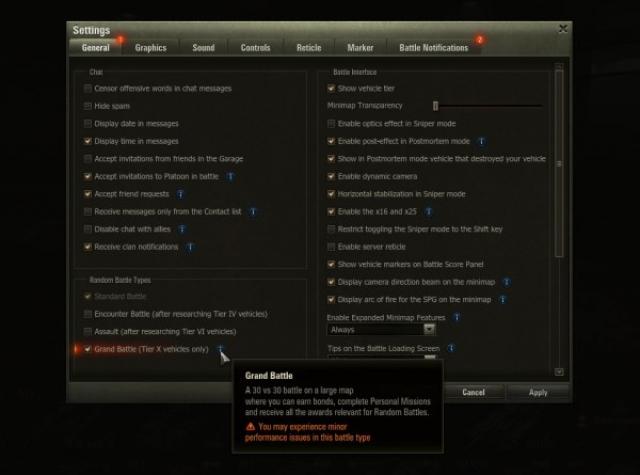Click info icon beside Receive clan notifications

[190, 247]
